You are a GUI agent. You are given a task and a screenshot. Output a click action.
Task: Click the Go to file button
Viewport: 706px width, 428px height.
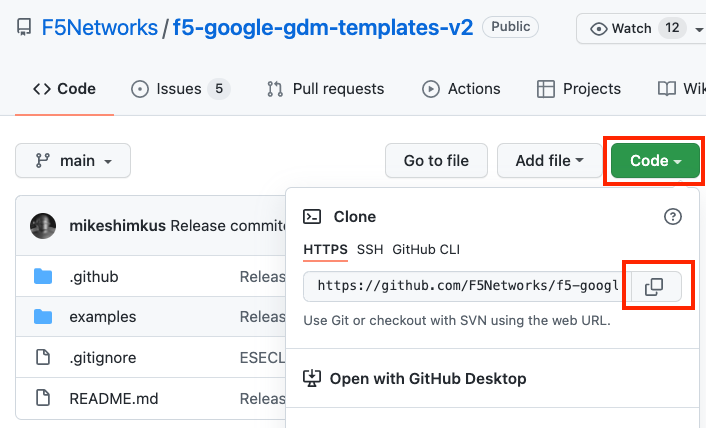point(436,161)
